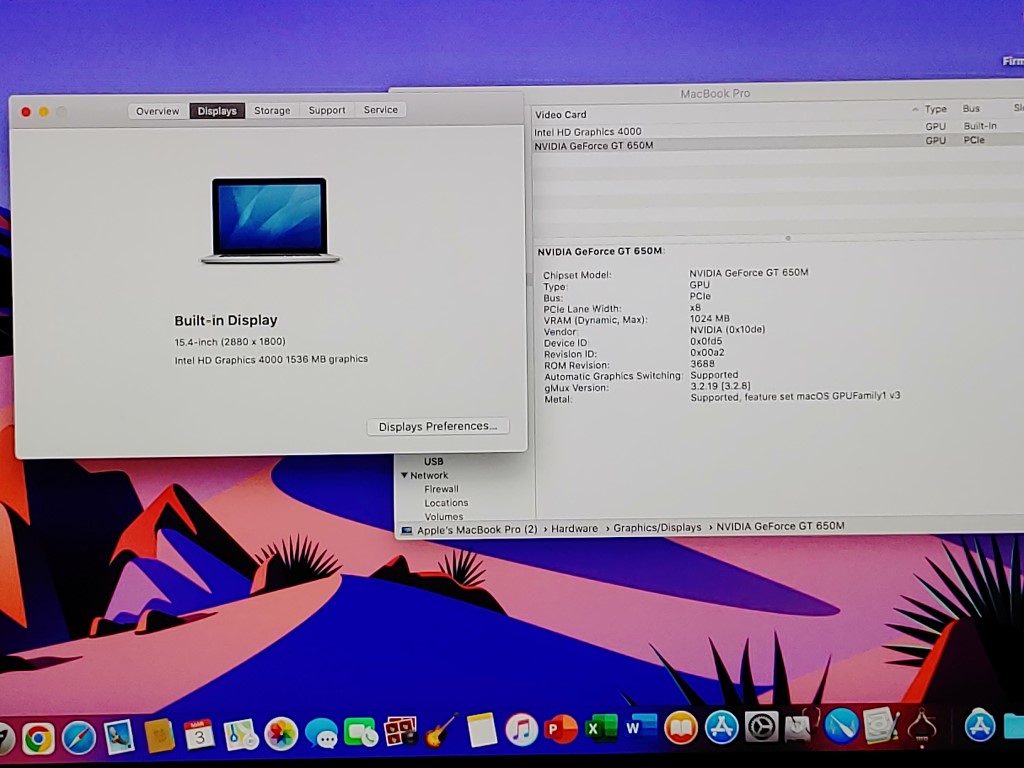This screenshot has width=1024, height=768.
Task: Open Microsoft Word from the Dock
Action: coord(641,727)
